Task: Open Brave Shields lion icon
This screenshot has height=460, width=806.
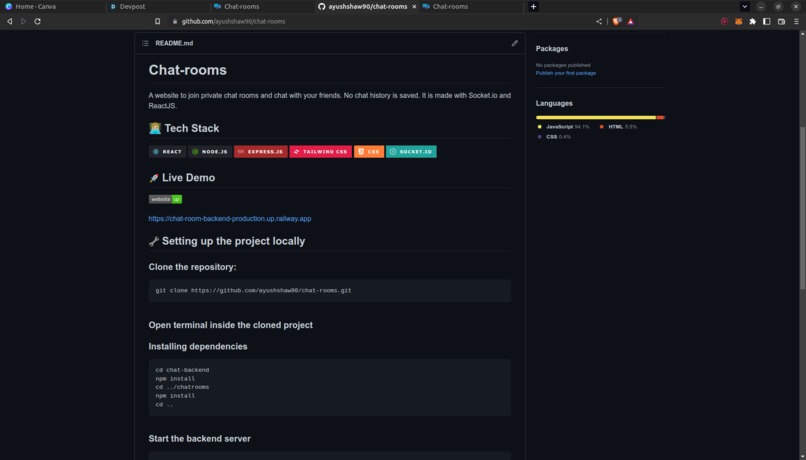Action: (x=617, y=21)
